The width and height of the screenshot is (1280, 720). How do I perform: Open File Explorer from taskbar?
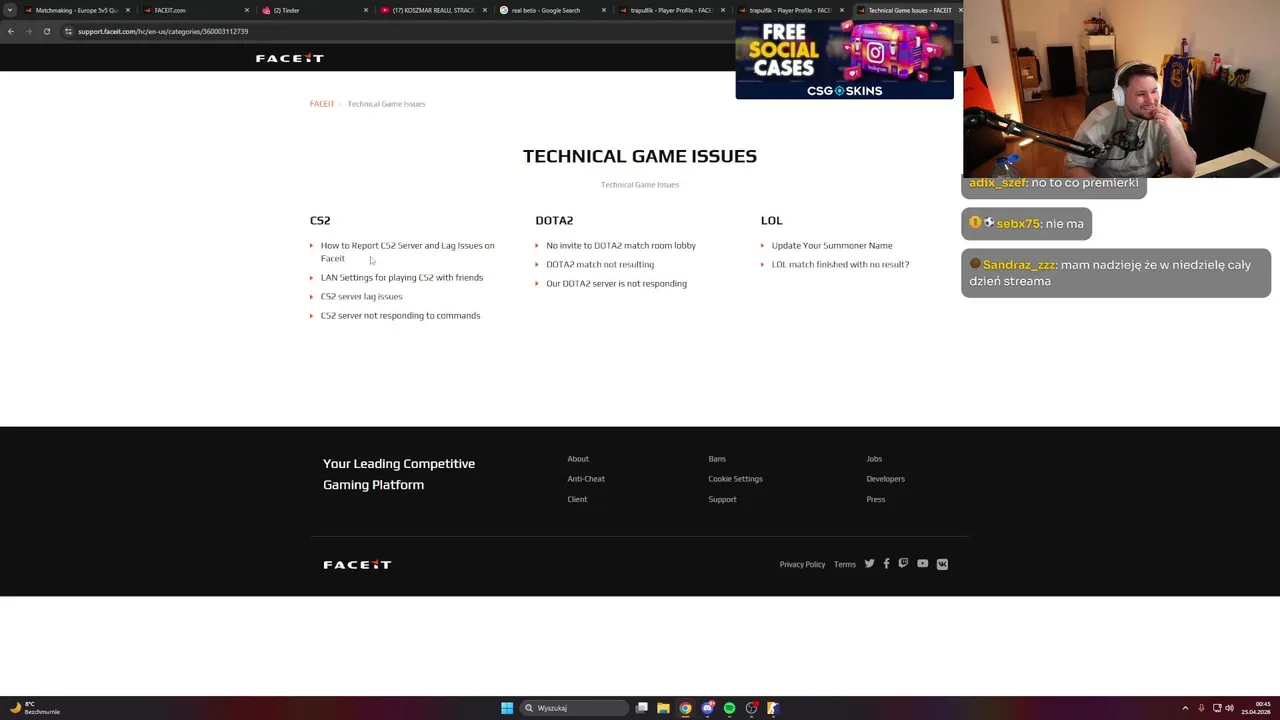click(663, 708)
